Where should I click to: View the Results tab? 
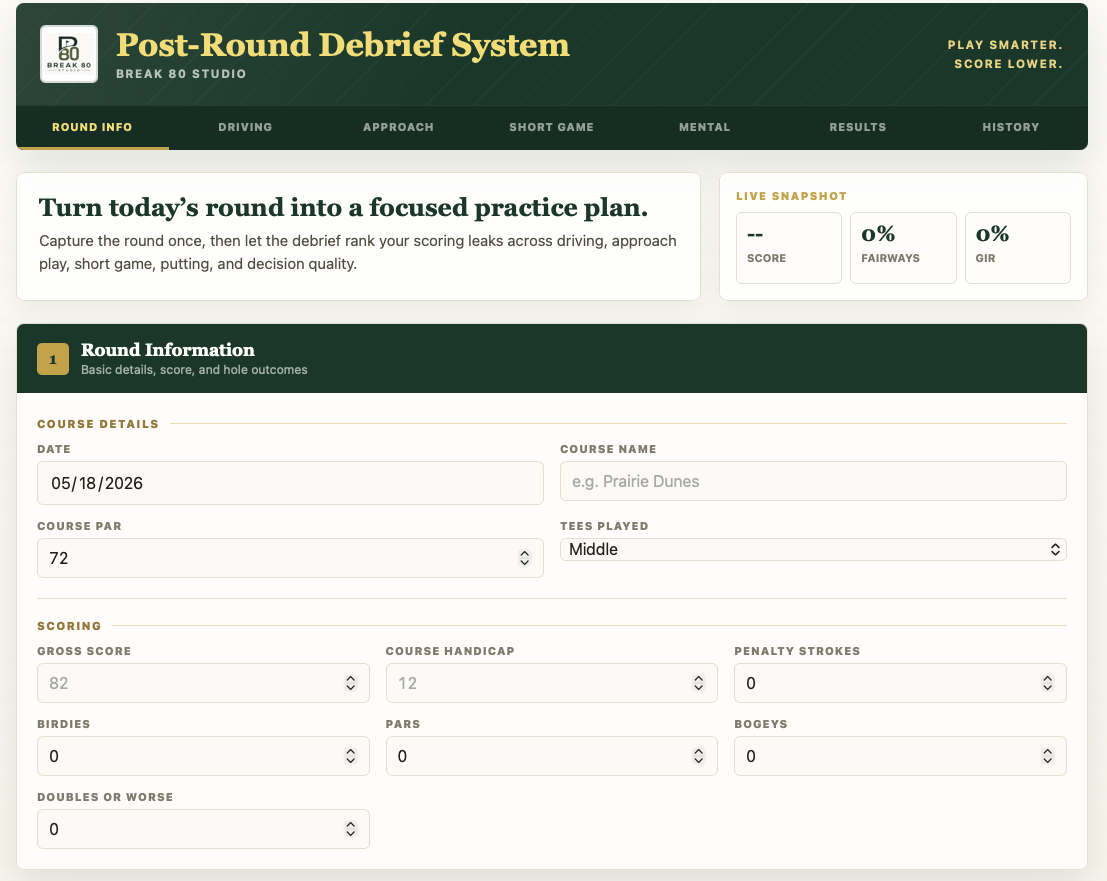click(x=858, y=127)
